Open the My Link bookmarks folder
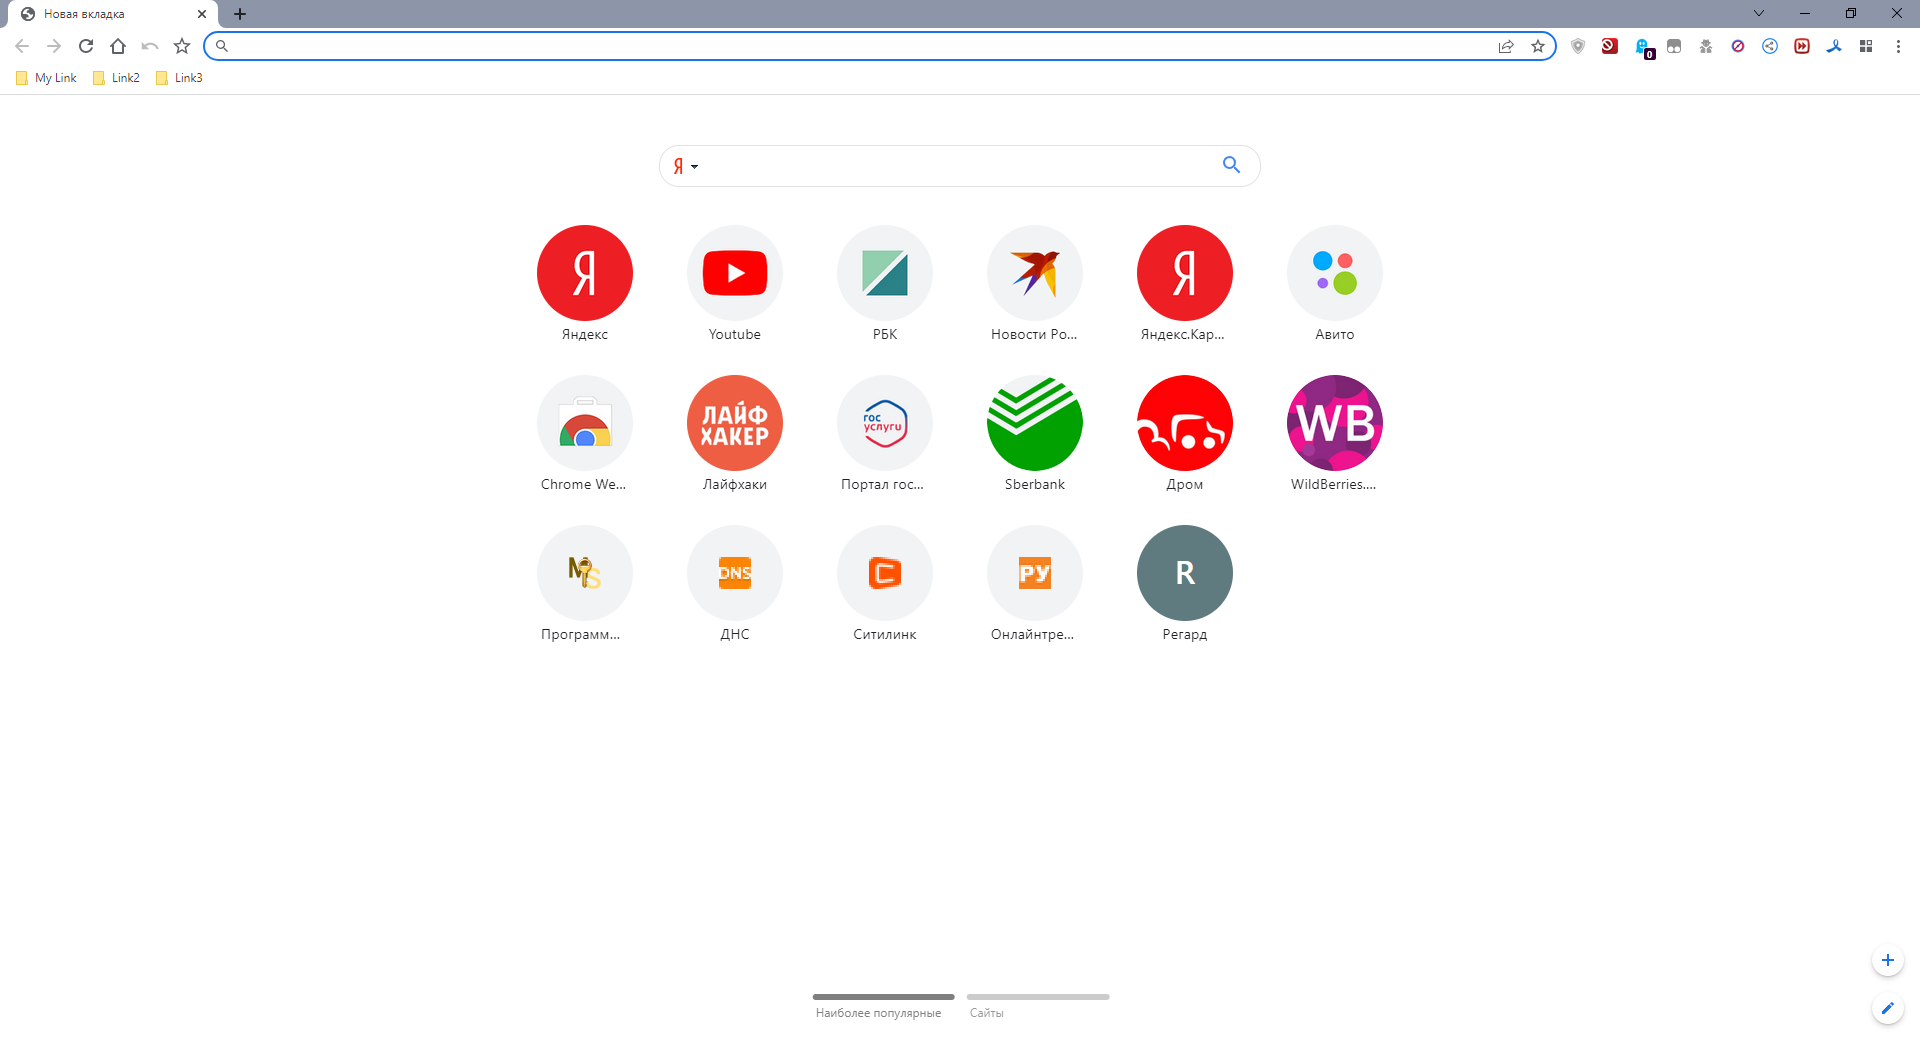1920x1040 pixels. coord(46,78)
